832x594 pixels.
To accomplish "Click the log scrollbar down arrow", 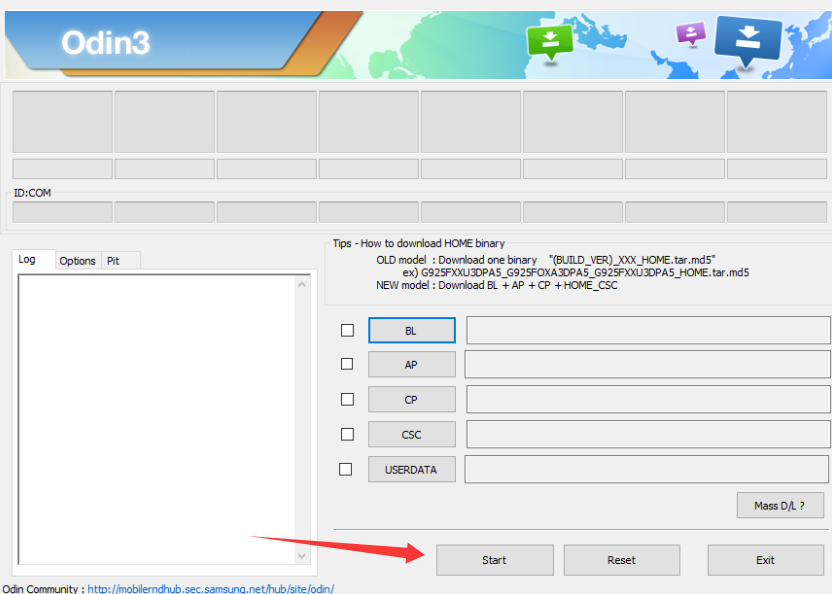I will 302,556.
